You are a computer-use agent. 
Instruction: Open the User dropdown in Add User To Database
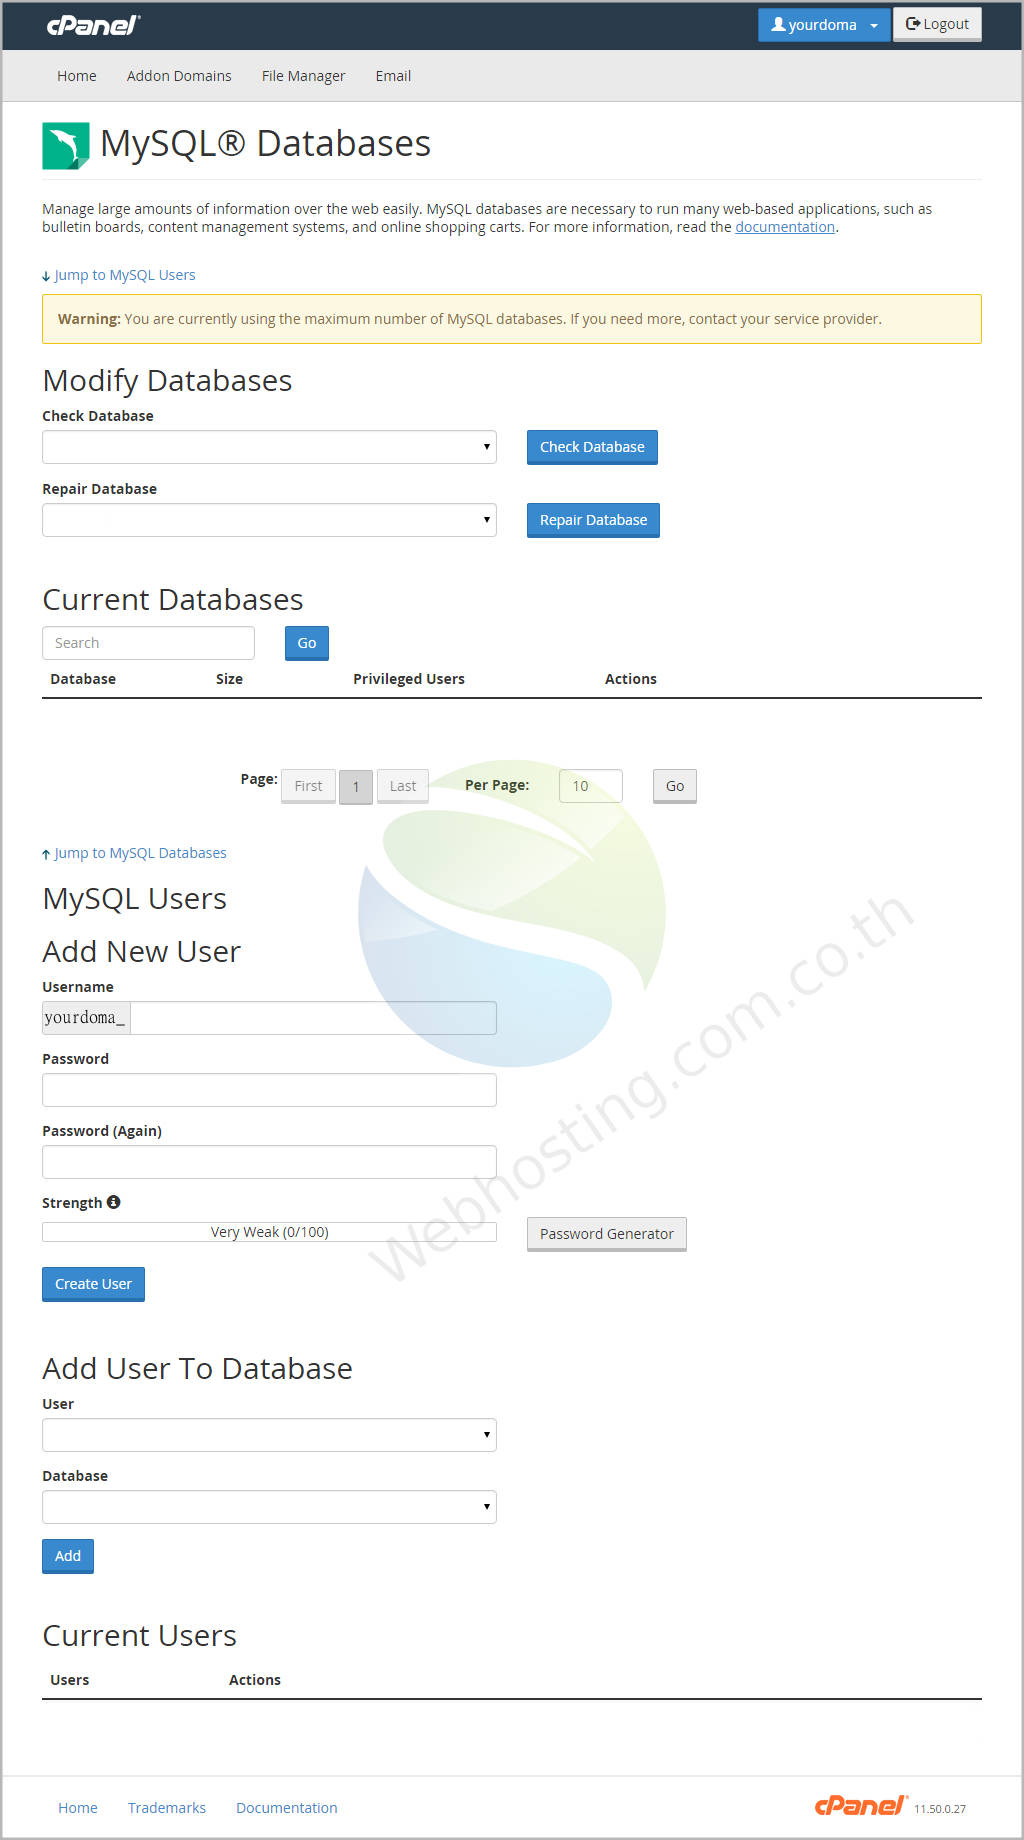269,1435
